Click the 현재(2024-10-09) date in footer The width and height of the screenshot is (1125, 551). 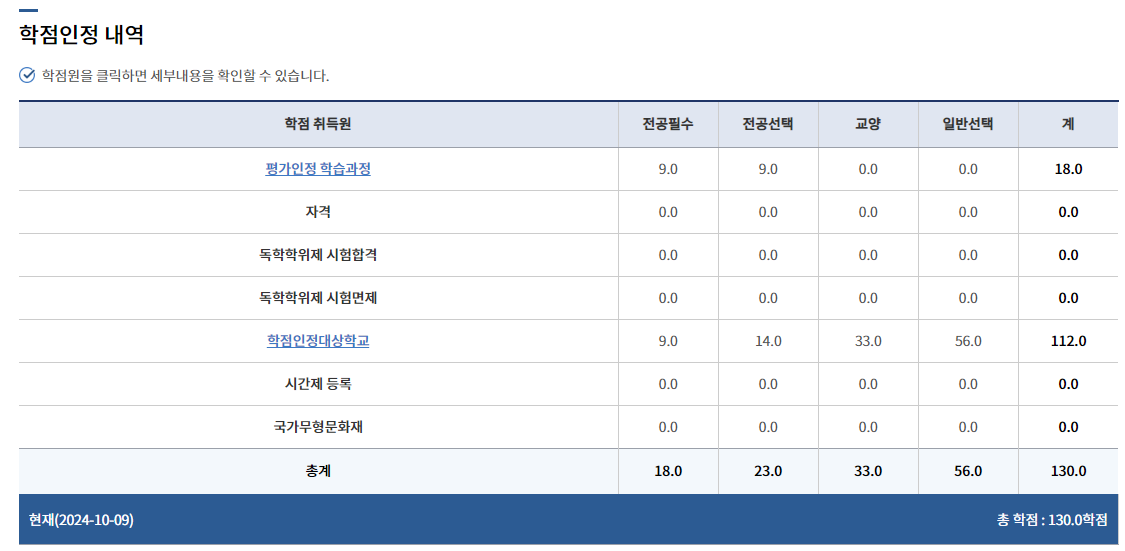(x=81, y=520)
